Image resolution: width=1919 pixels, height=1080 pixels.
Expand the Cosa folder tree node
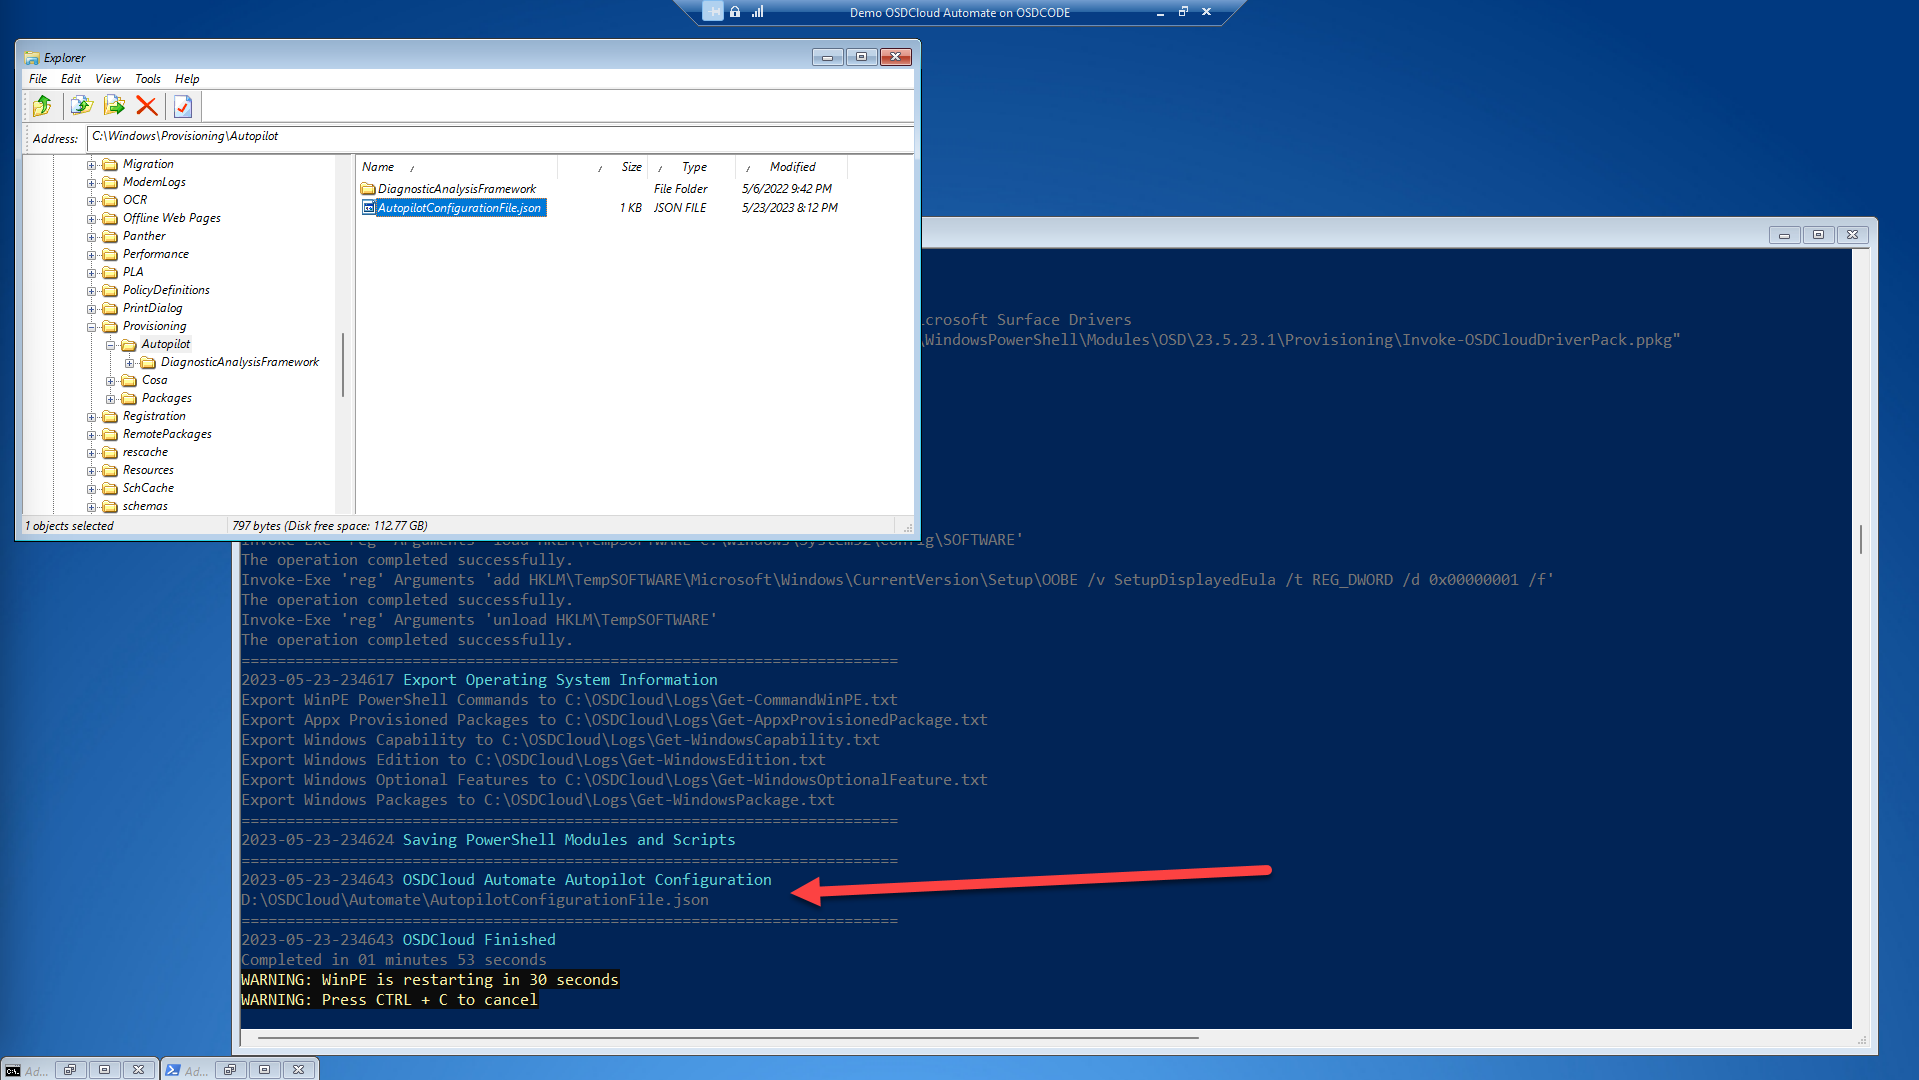111,381
